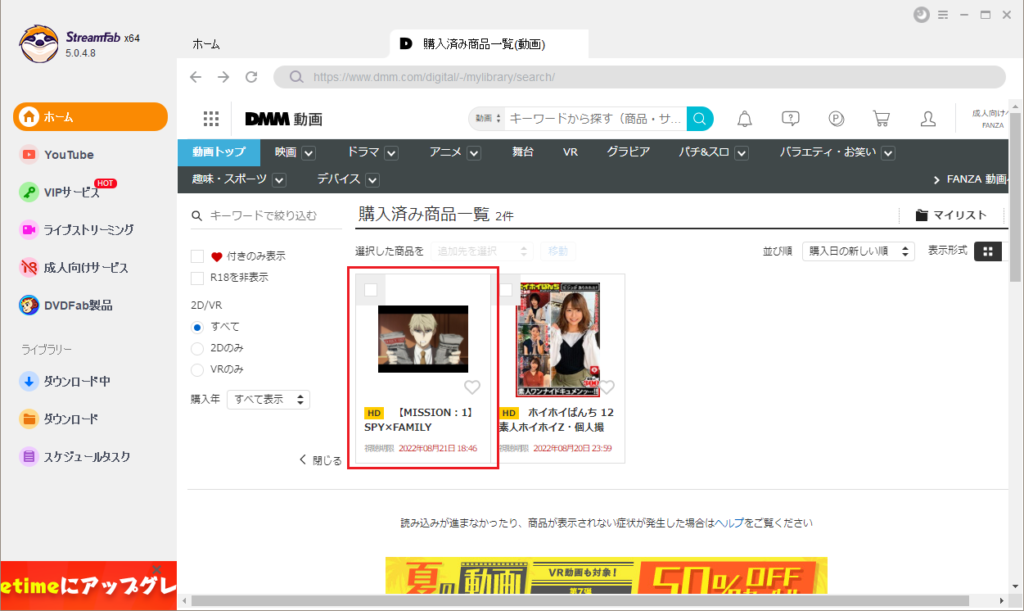Open the 動画トップ menu item
Viewport: 1024px width, 611px height.
(x=219, y=152)
